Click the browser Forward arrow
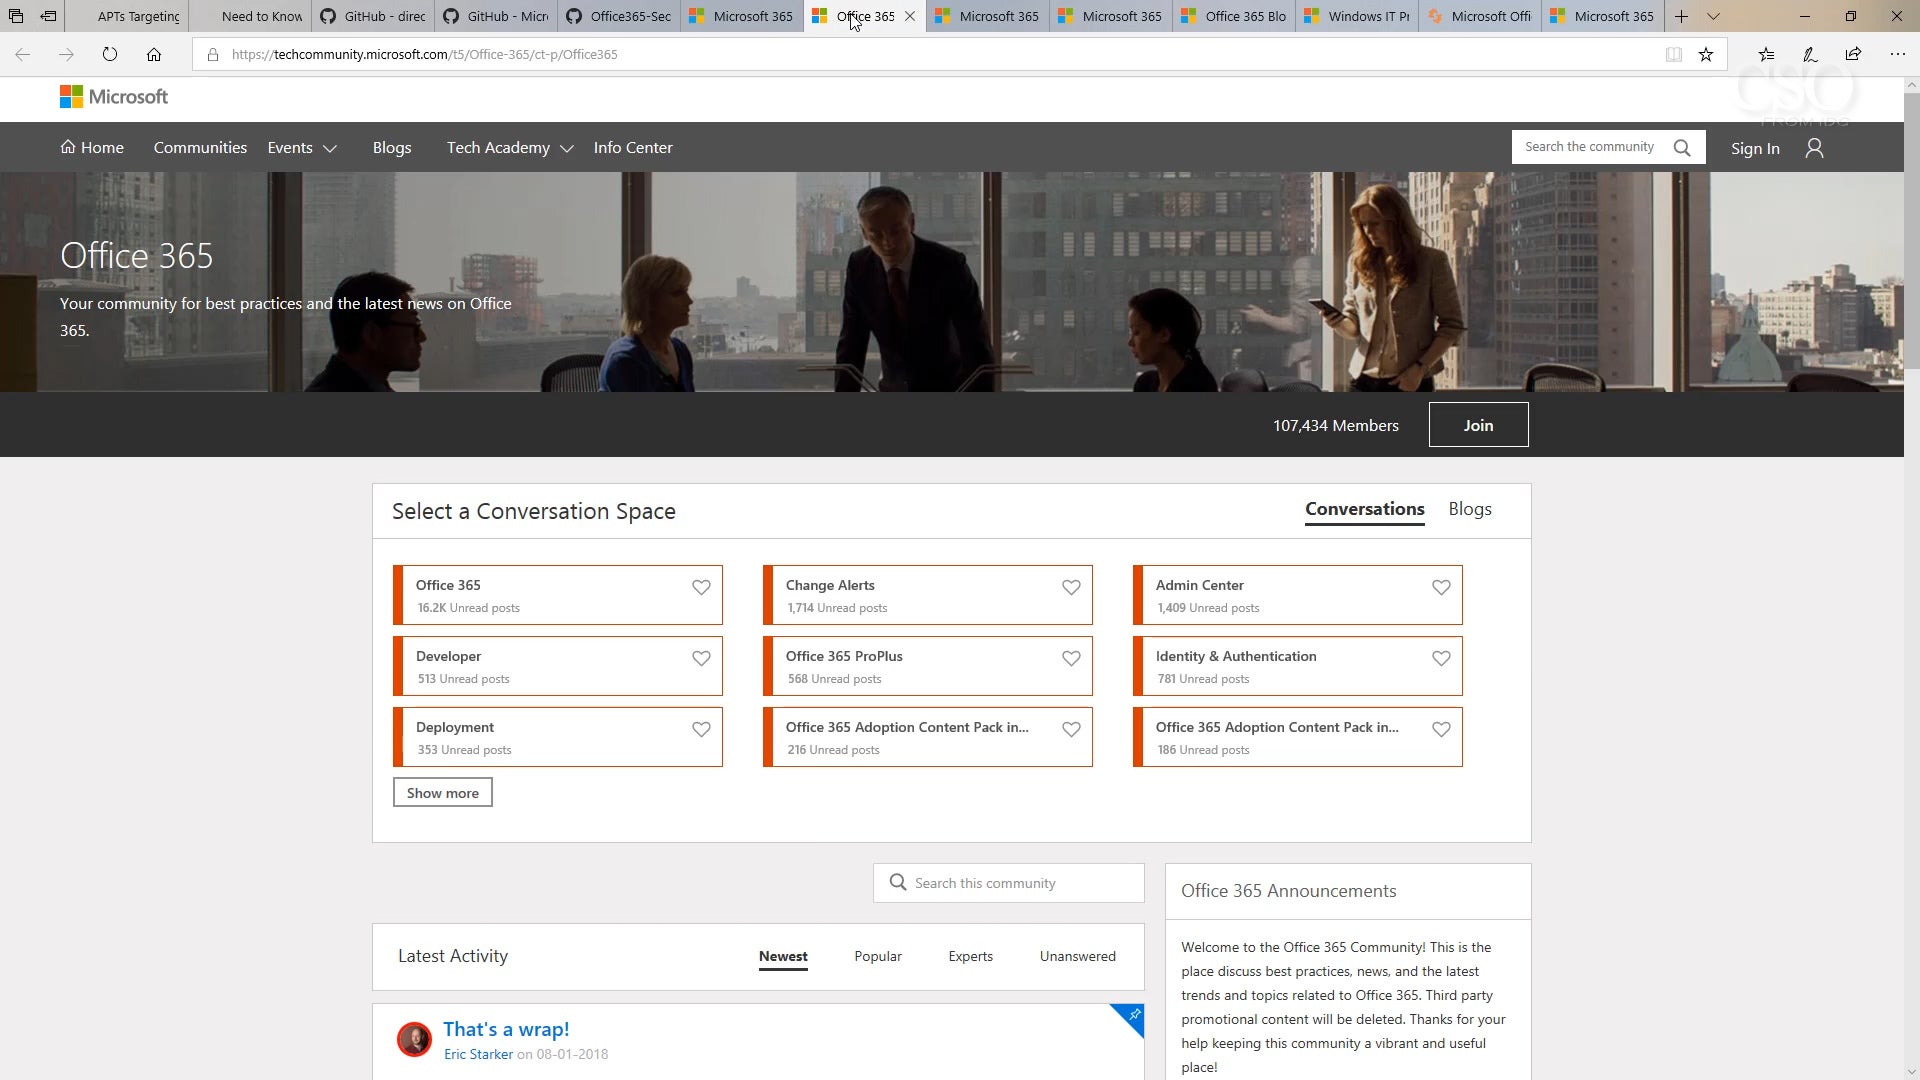 click(66, 54)
